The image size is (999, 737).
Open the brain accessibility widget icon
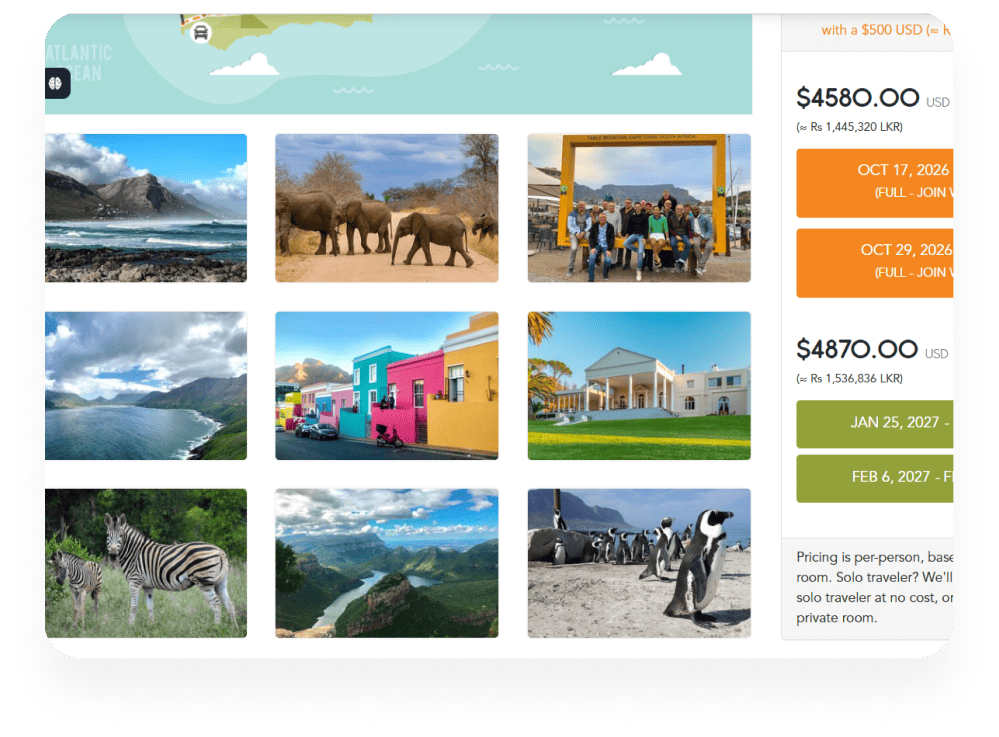[x=56, y=83]
